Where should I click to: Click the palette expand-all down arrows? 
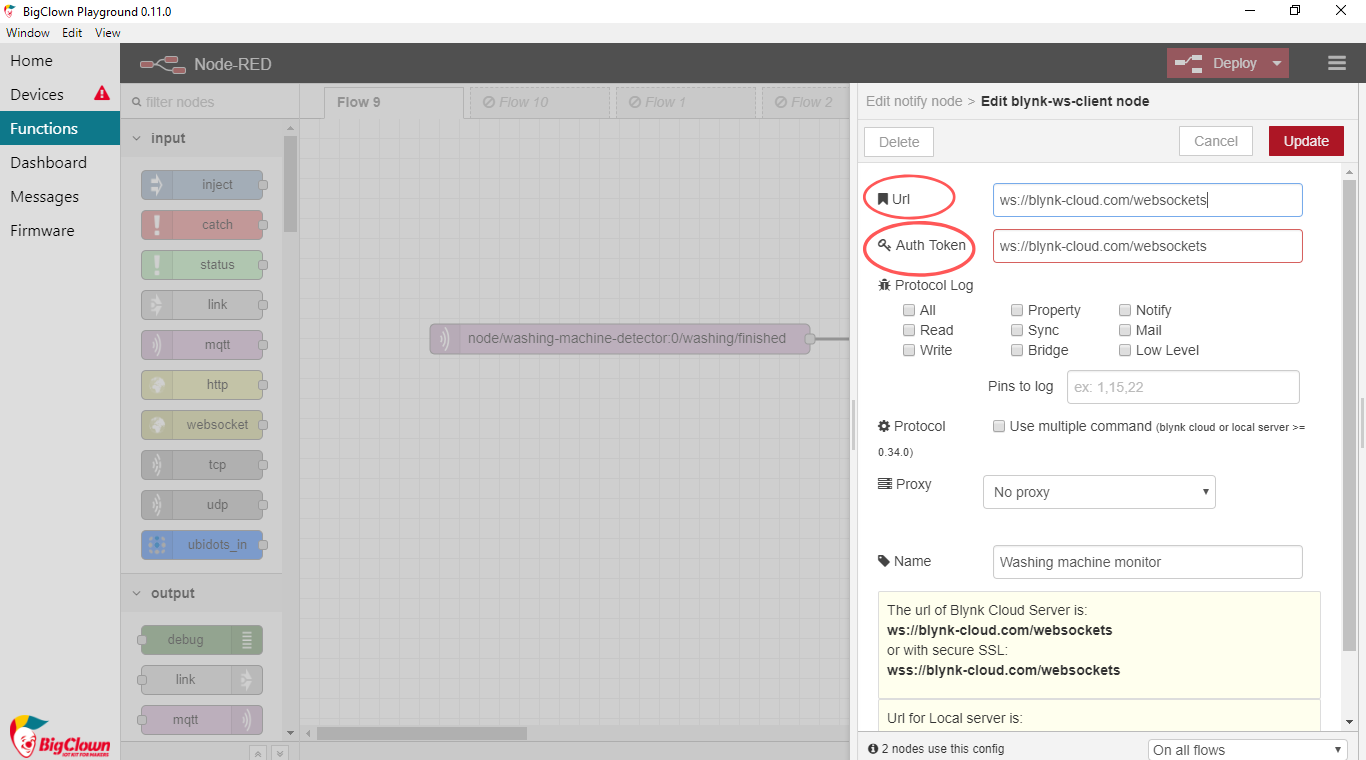(x=280, y=753)
